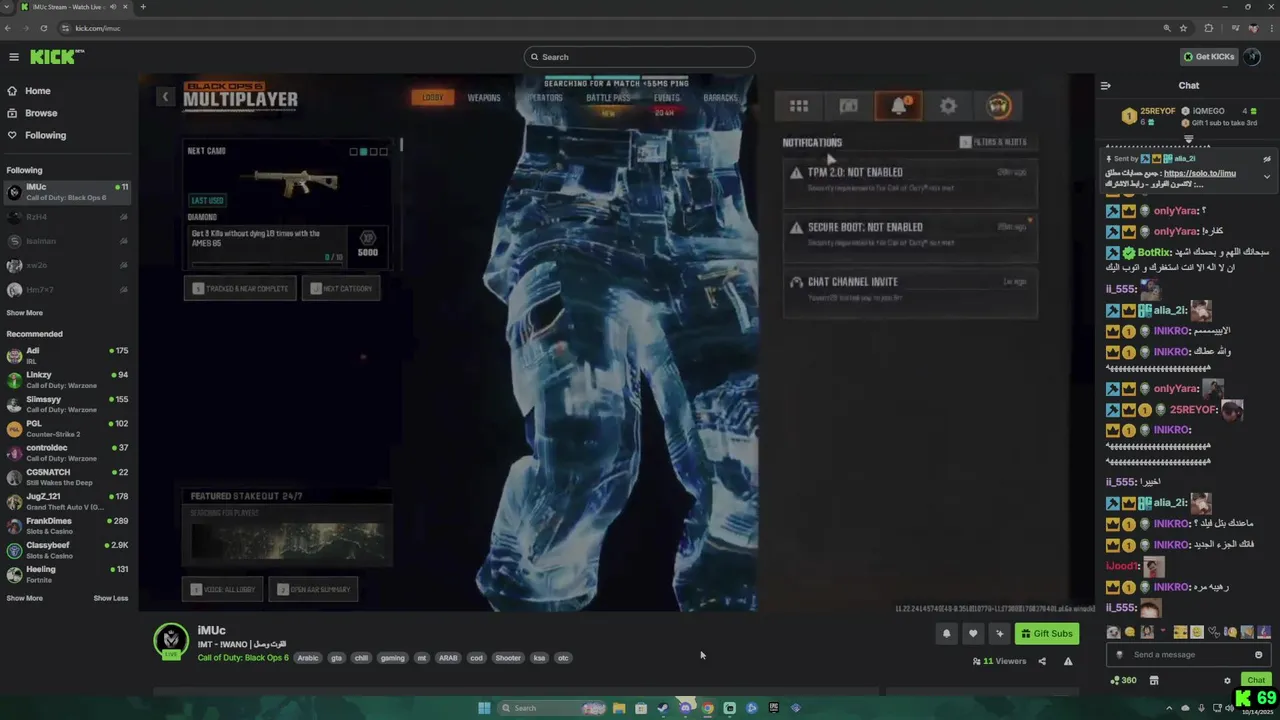The width and height of the screenshot is (1280, 720).
Task: Click iMUc streamer avatar
Action: 171,641
